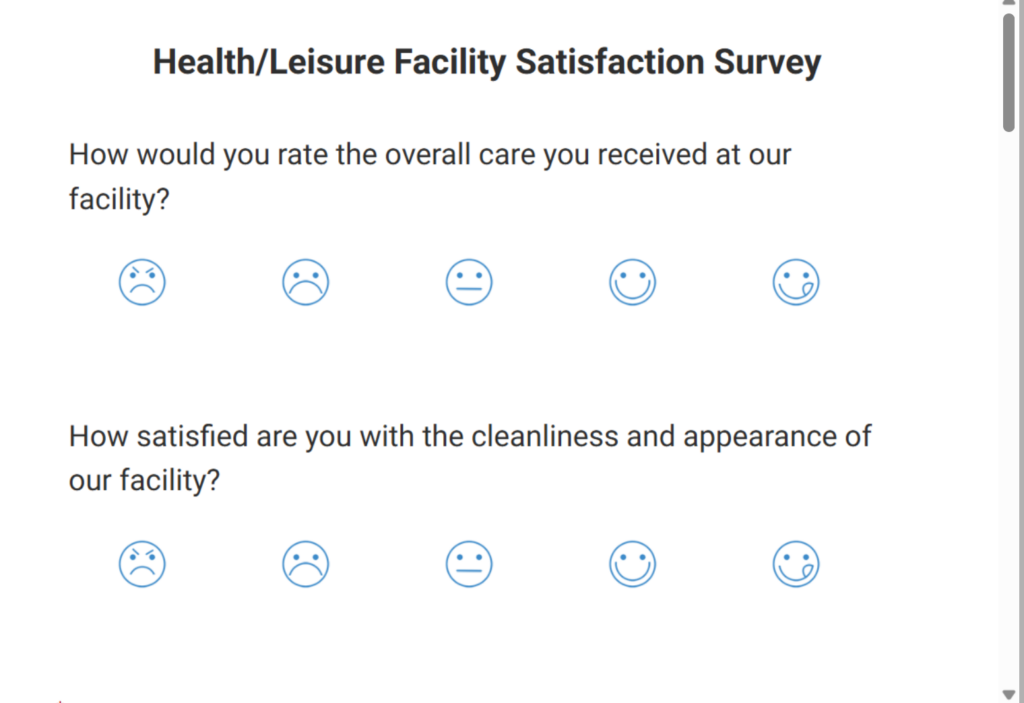Select the angry face for cleanliness question
Image resolution: width=1024 pixels, height=703 pixels.
point(141,563)
